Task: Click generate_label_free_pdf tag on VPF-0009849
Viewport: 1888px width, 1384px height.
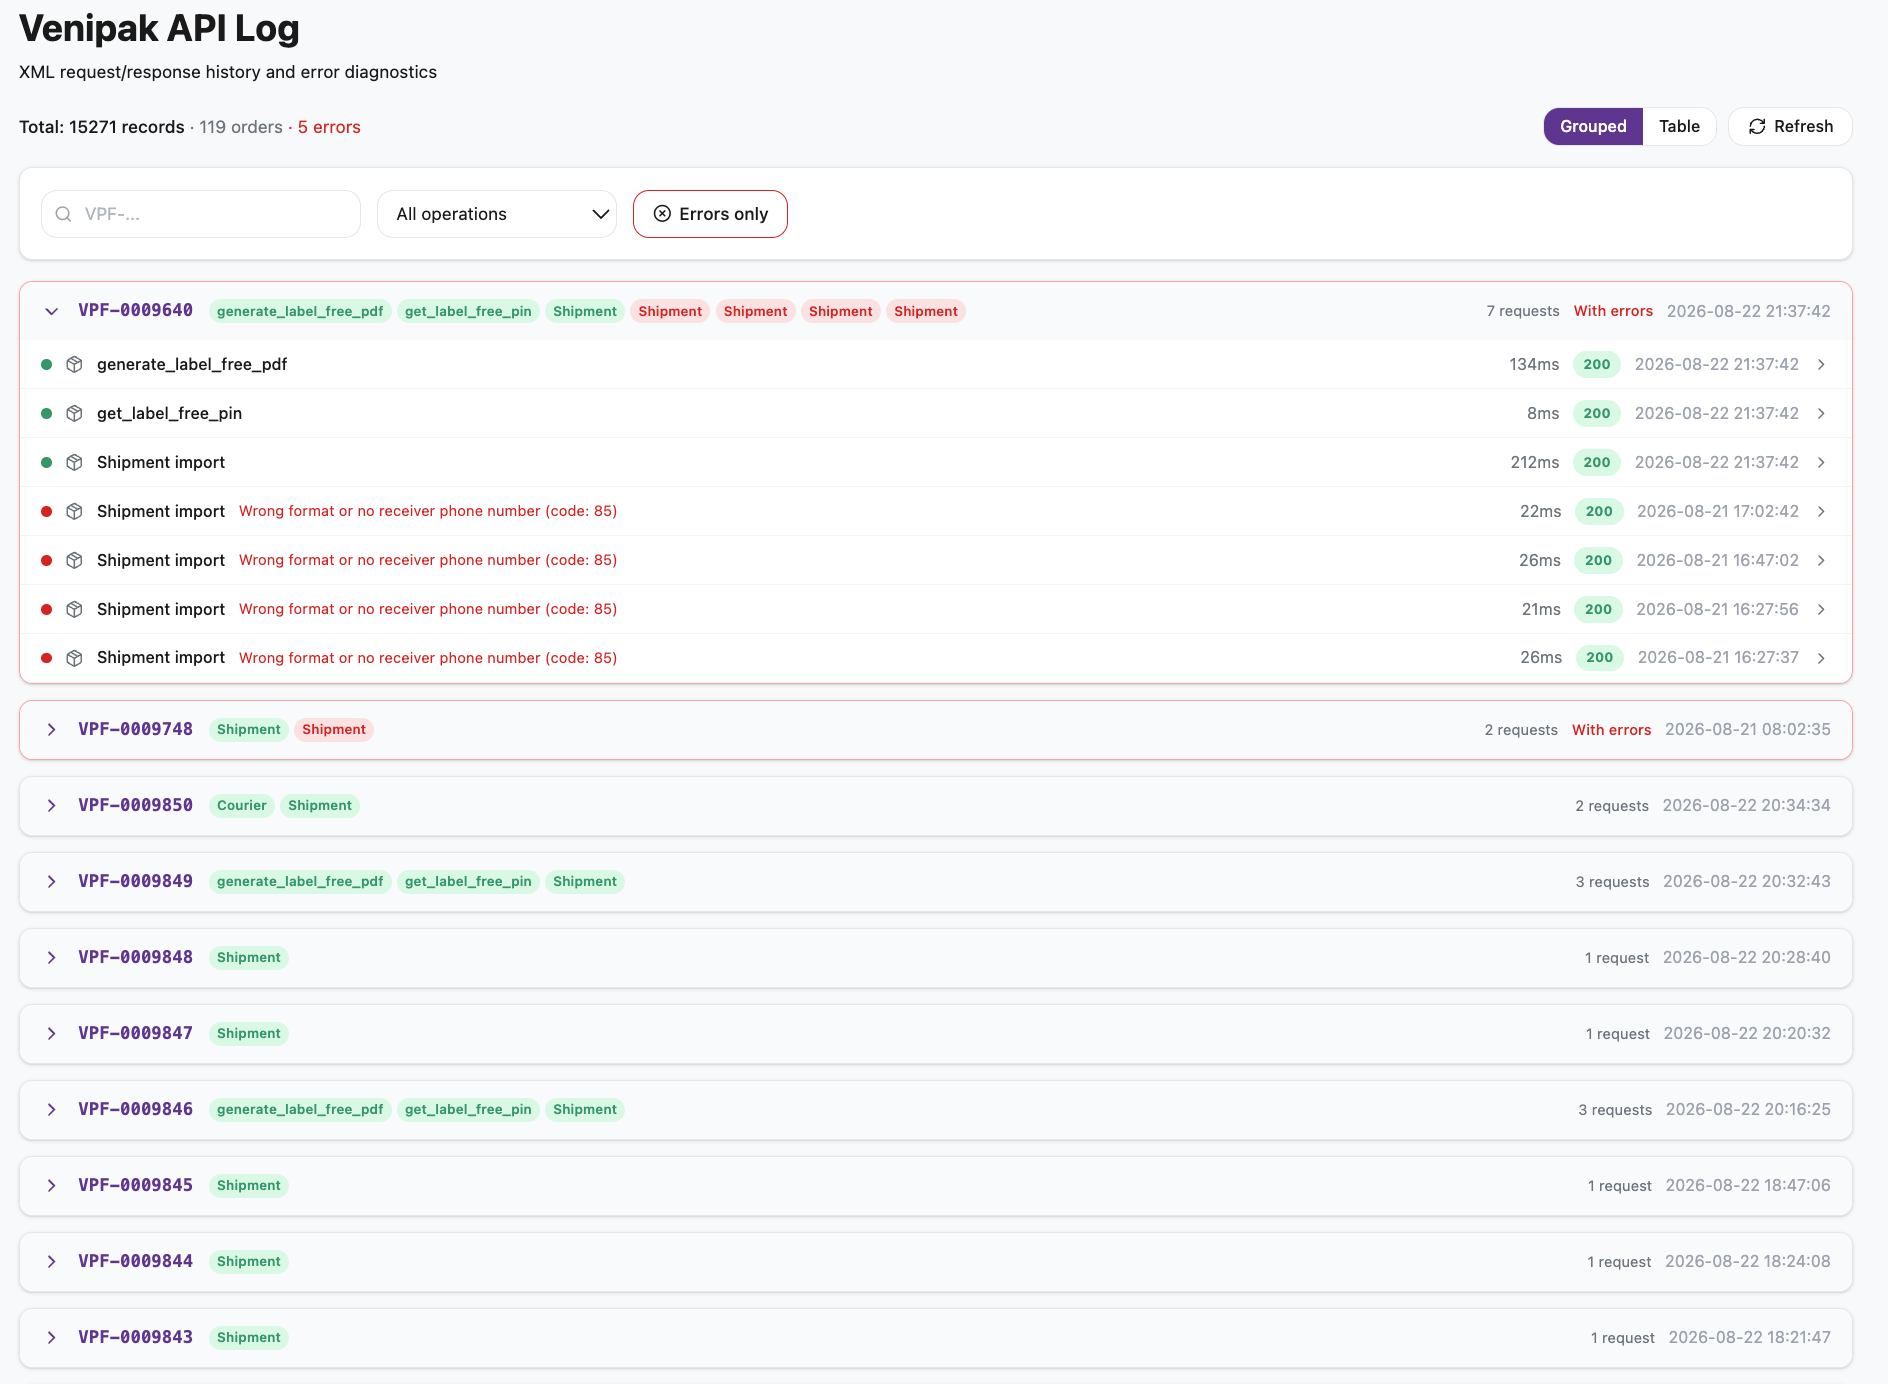Action: coord(300,882)
